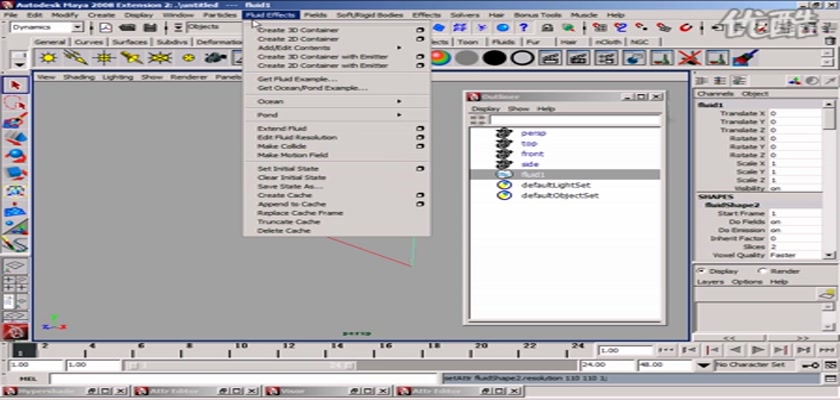Open option box for Create 3D Container
The height and width of the screenshot is (400, 840).
(x=420, y=30)
